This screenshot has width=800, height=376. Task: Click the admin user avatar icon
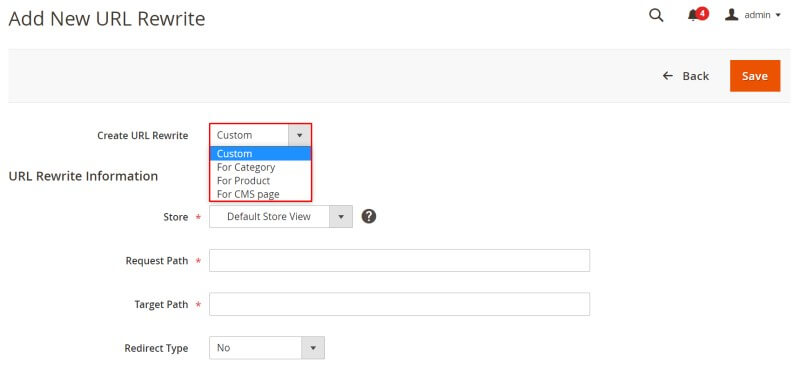pyautogui.click(x=732, y=15)
